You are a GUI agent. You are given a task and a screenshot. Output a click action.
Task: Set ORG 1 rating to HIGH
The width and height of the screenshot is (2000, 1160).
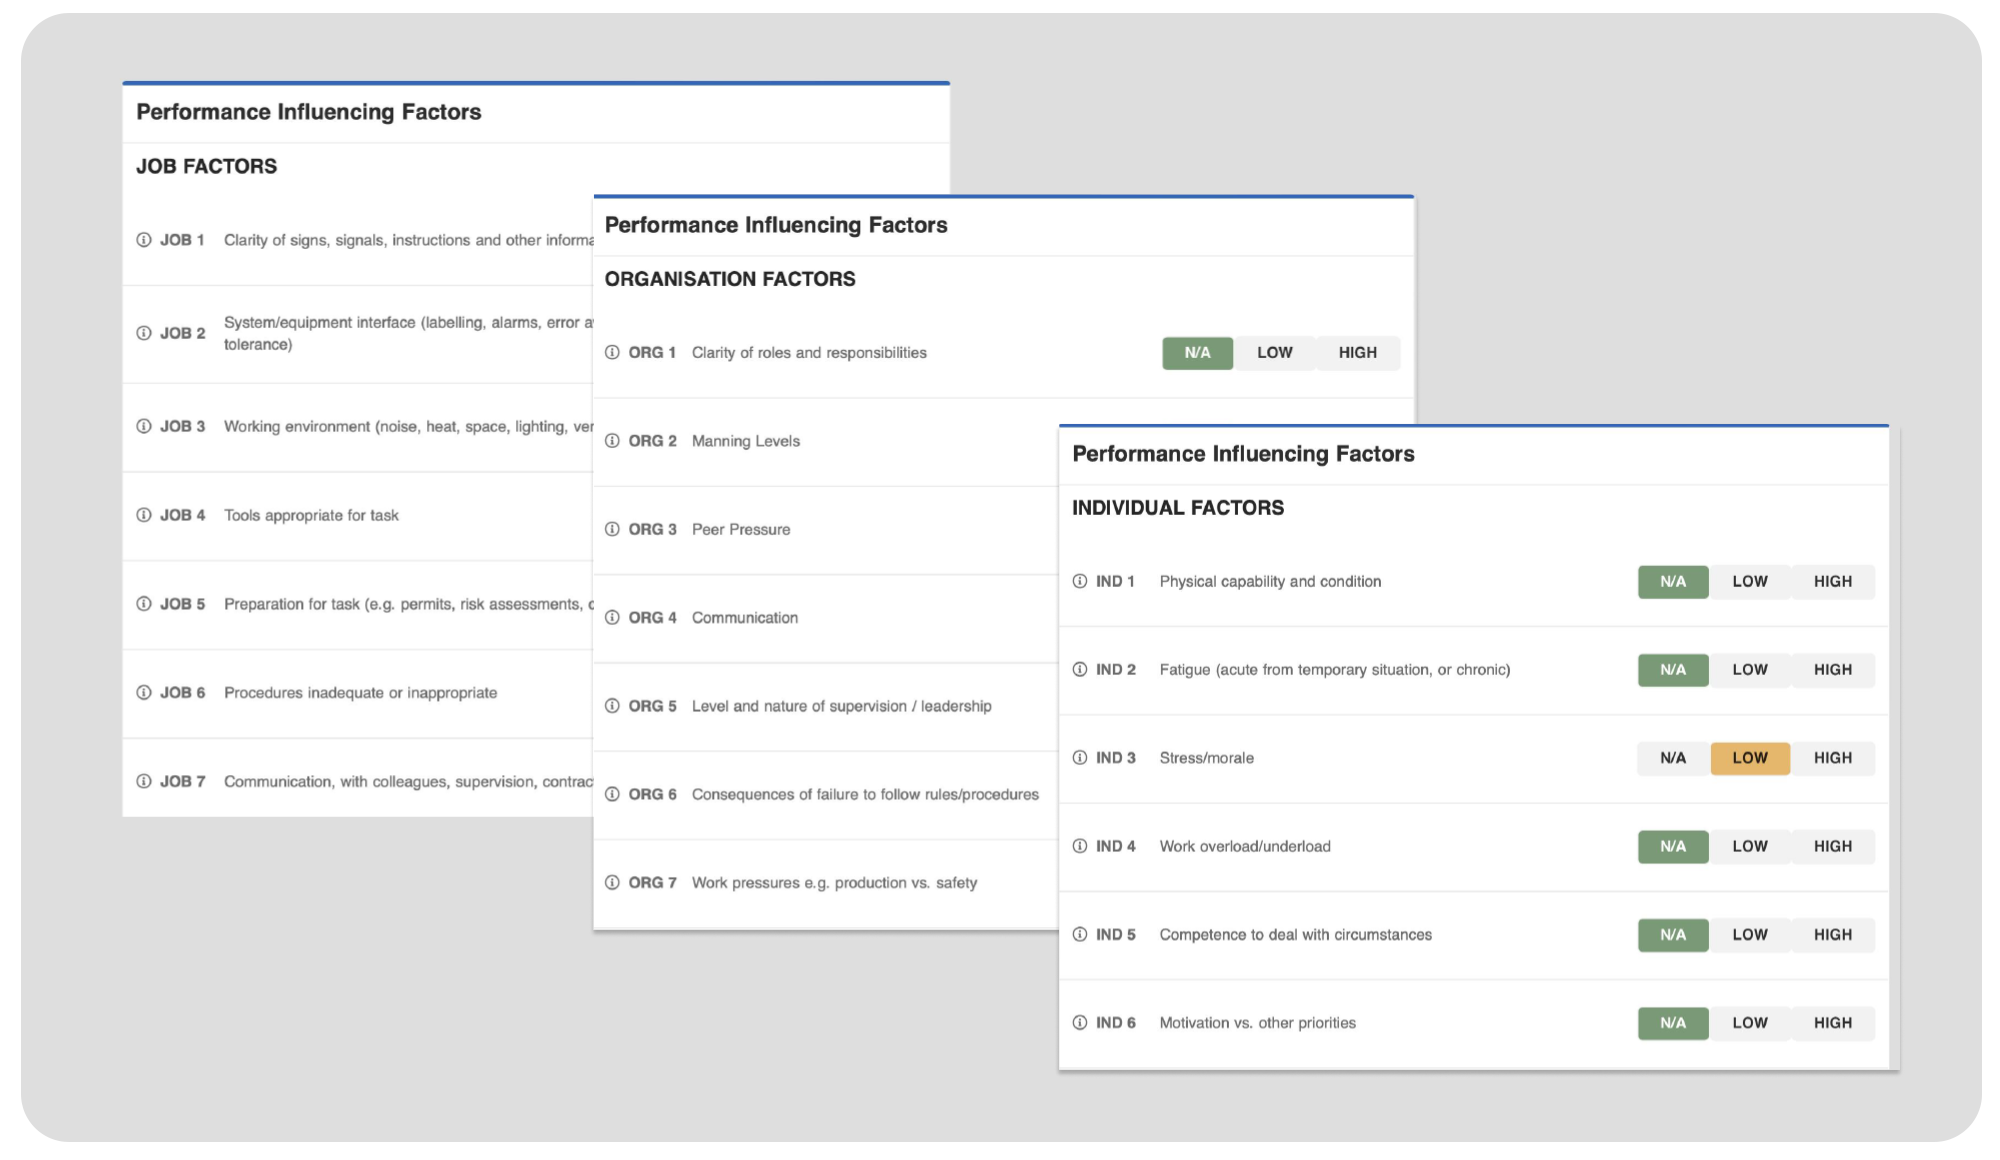tap(1357, 353)
